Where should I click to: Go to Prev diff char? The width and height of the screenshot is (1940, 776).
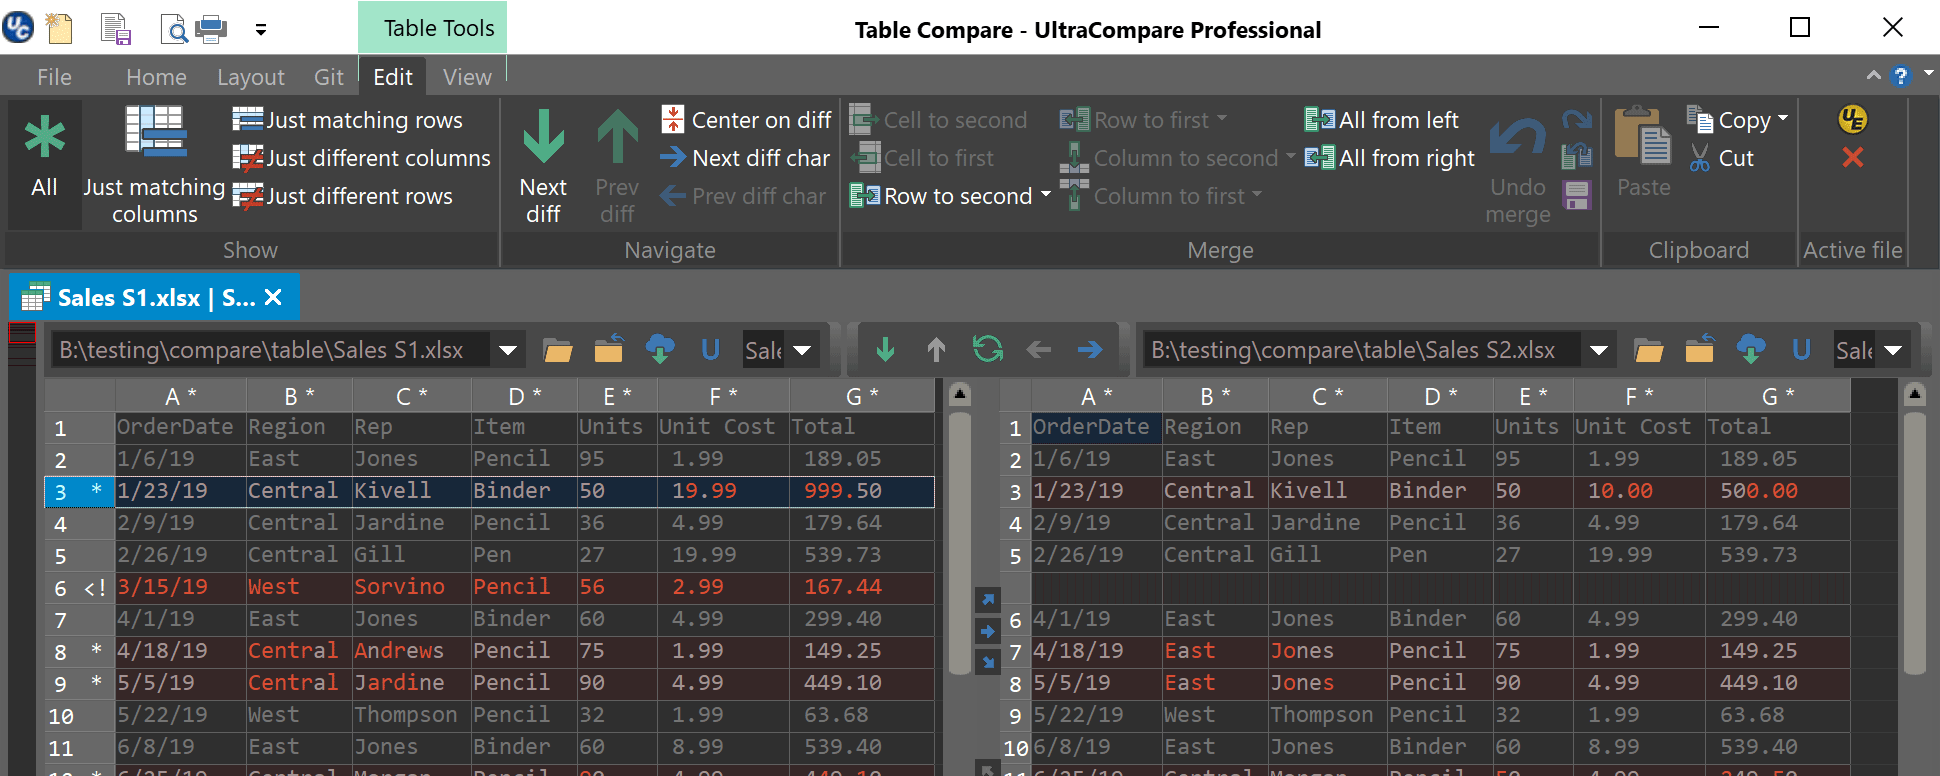point(743,196)
